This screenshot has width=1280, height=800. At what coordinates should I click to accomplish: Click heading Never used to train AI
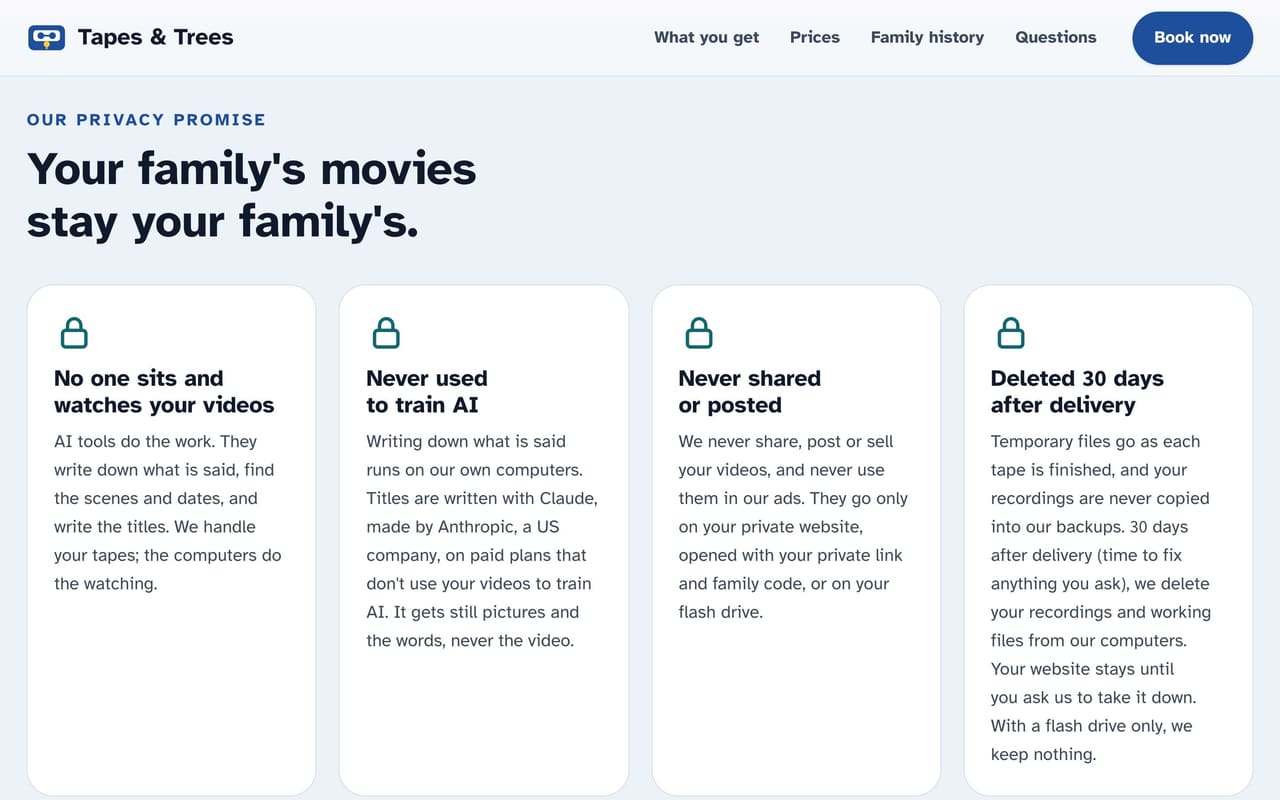pyautogui.click(x=427, y=392)
